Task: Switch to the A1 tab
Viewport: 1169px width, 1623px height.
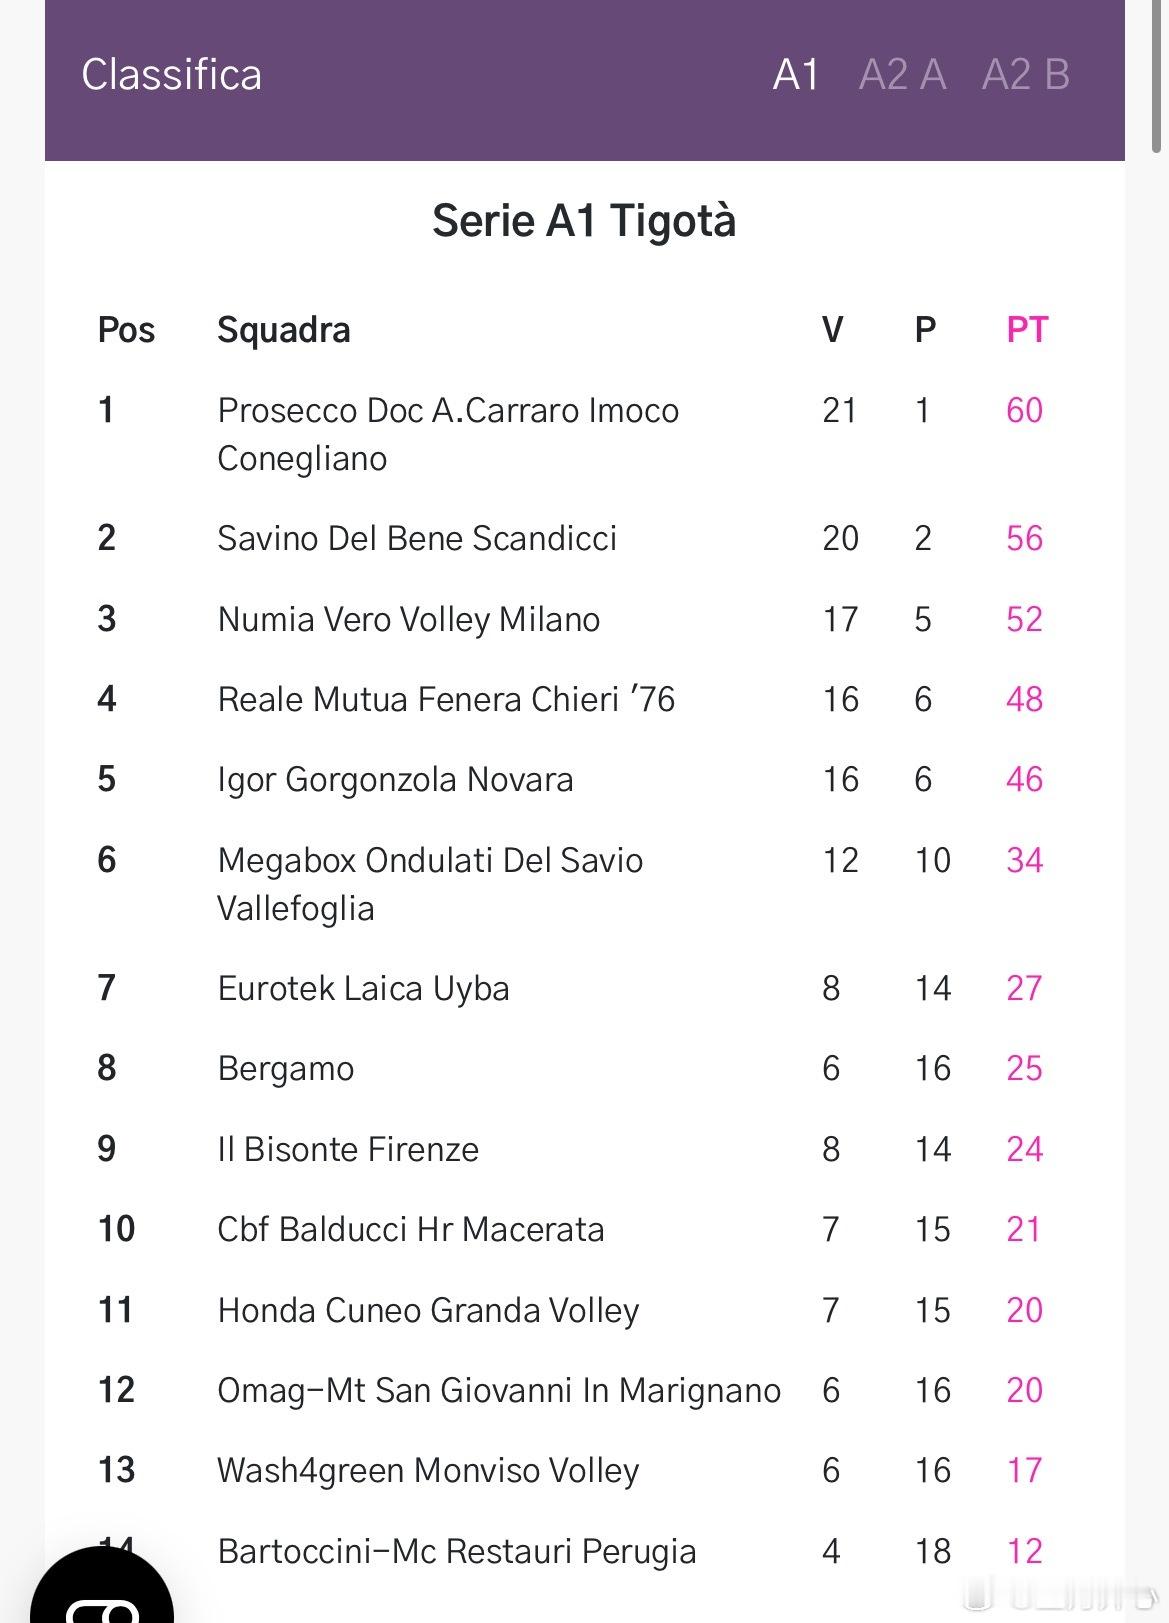Action: 796,75
